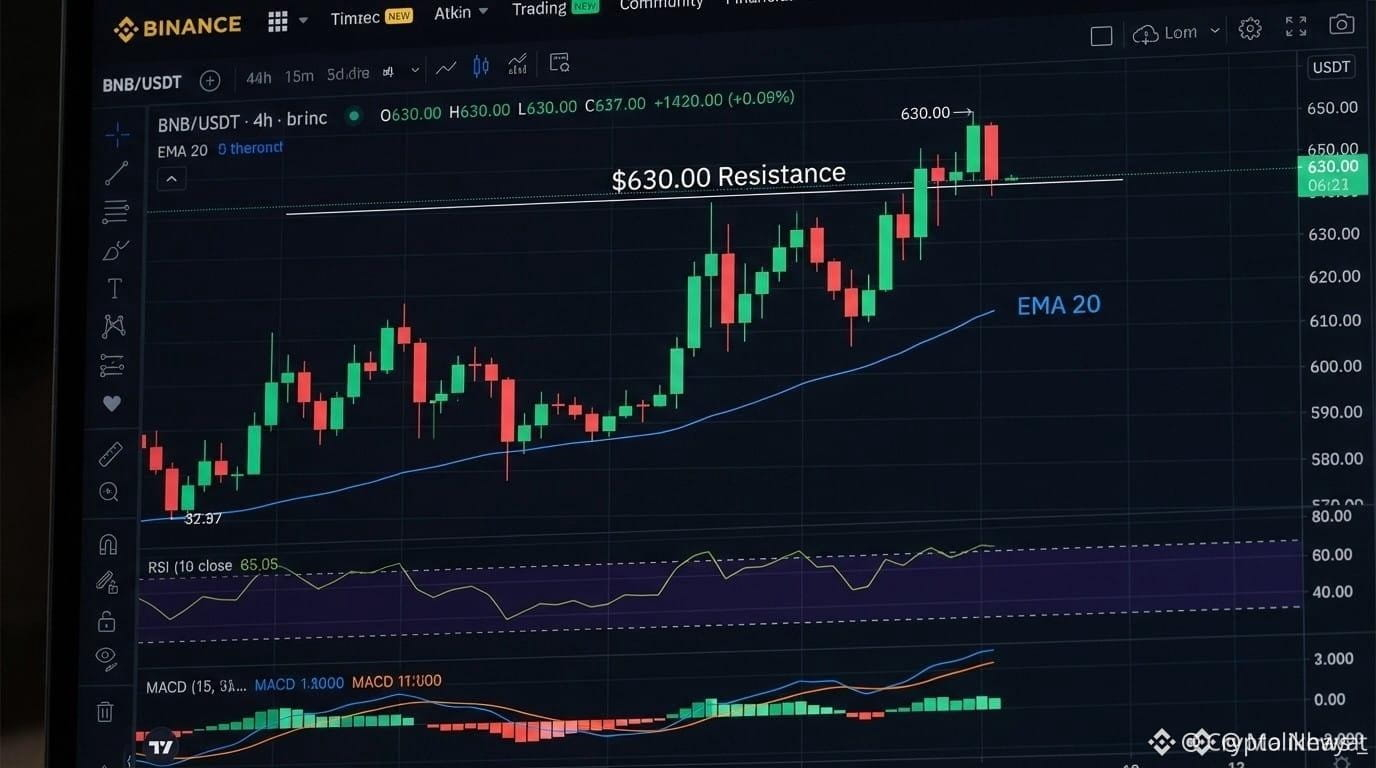Click the green 630.00 current price tag
The image size is (1376, 768).
tap(1332, 175)
